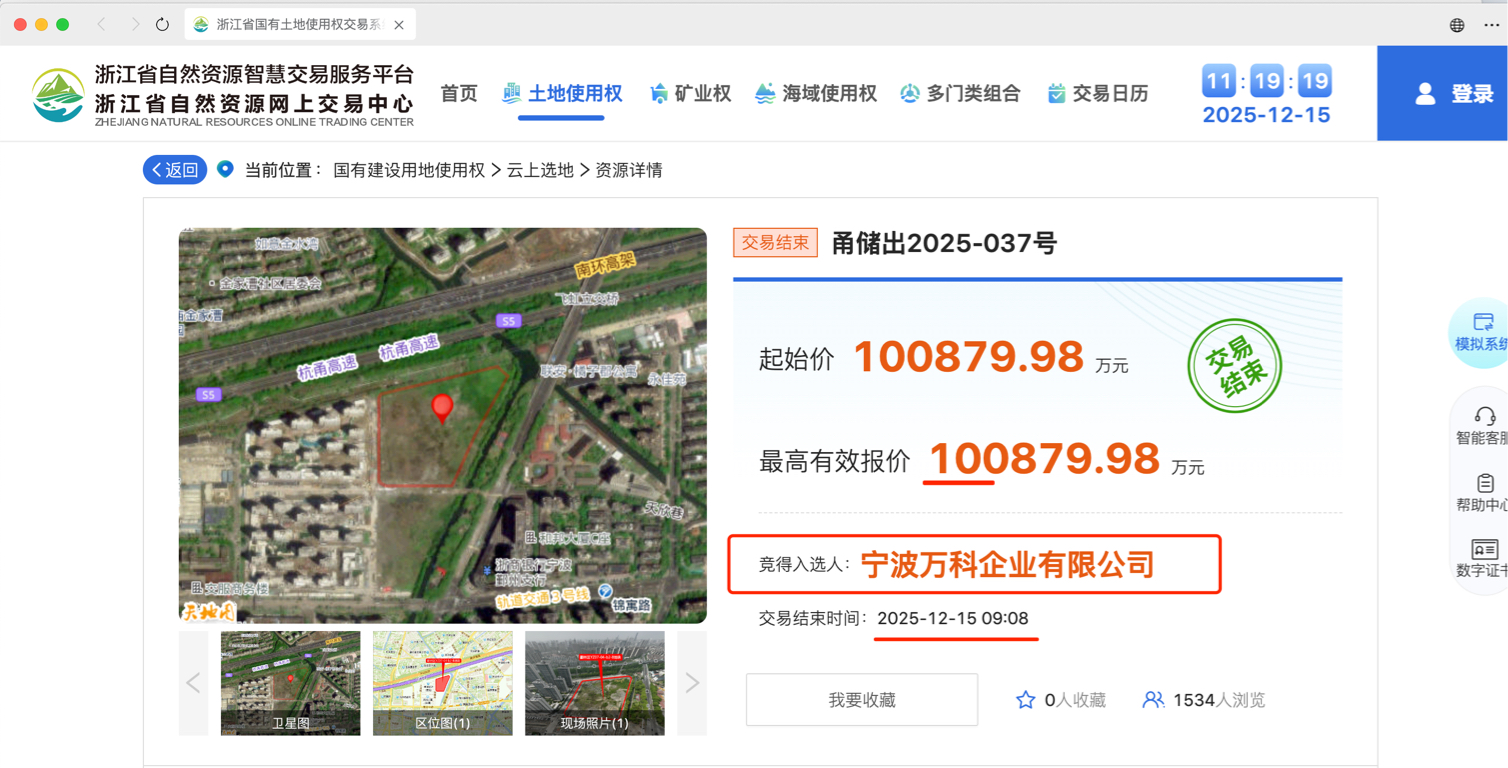Click the 资源详情 breadcrumb text
This screenshot has width=1508, height=768.
[x=629, y=170]
